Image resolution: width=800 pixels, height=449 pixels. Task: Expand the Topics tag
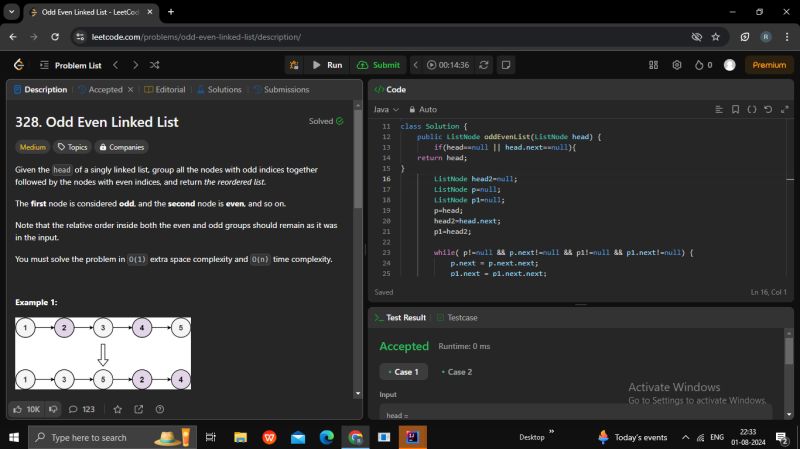[72, 147]
